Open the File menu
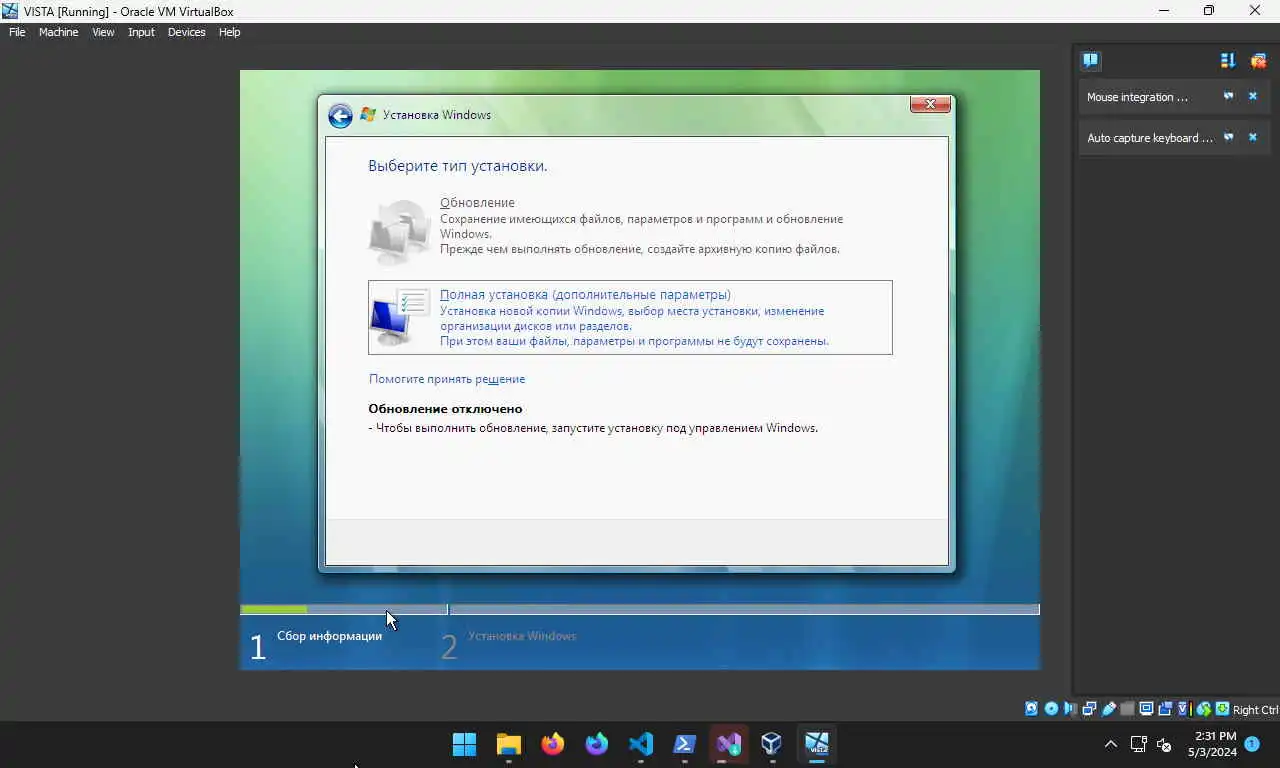Screen dimensions: 1280x768 coord(17,32)
